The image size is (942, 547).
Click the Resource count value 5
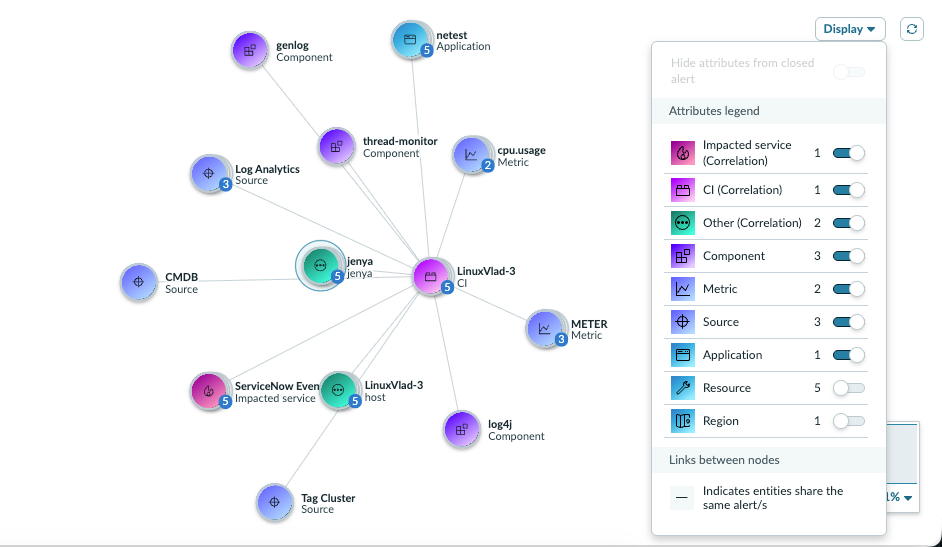(x=817, y=388)
